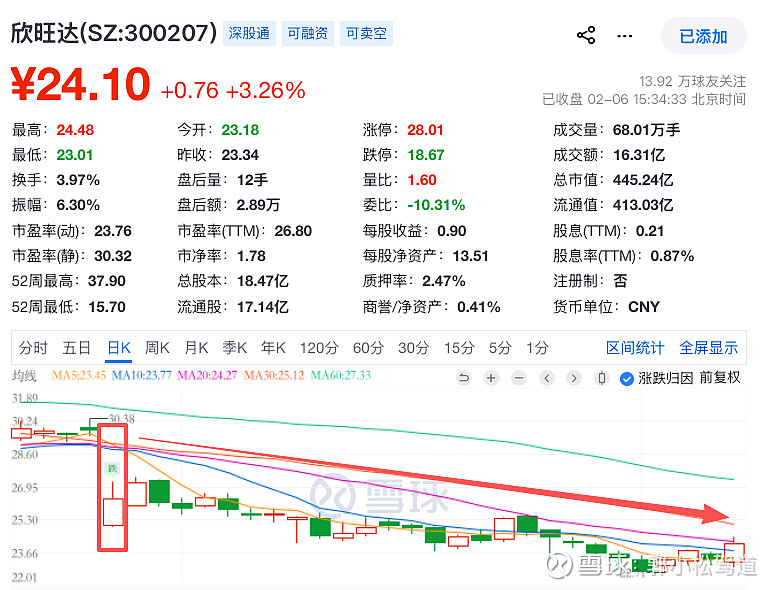
Task: Click the green 跌 marker on chart
Action: pyautogui.click(x=113, y=469)
